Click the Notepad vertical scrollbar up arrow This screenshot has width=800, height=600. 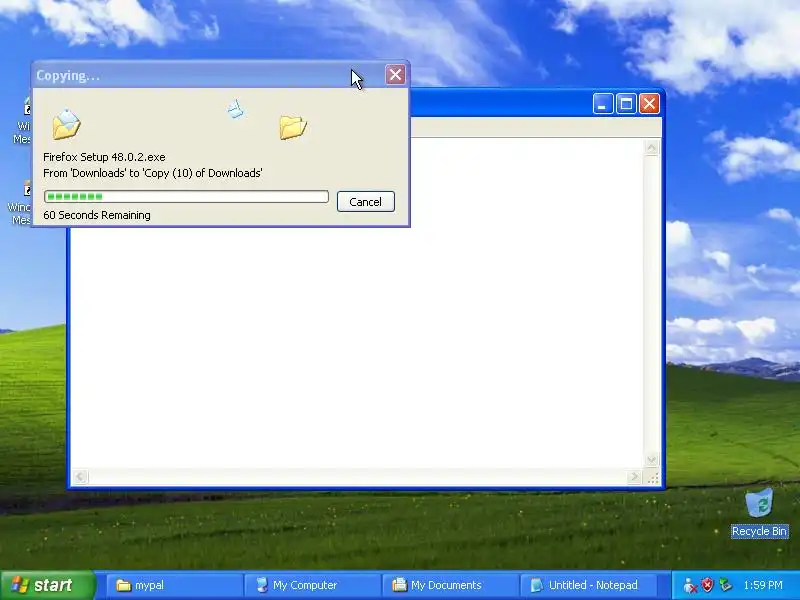[x=652, y=148]
